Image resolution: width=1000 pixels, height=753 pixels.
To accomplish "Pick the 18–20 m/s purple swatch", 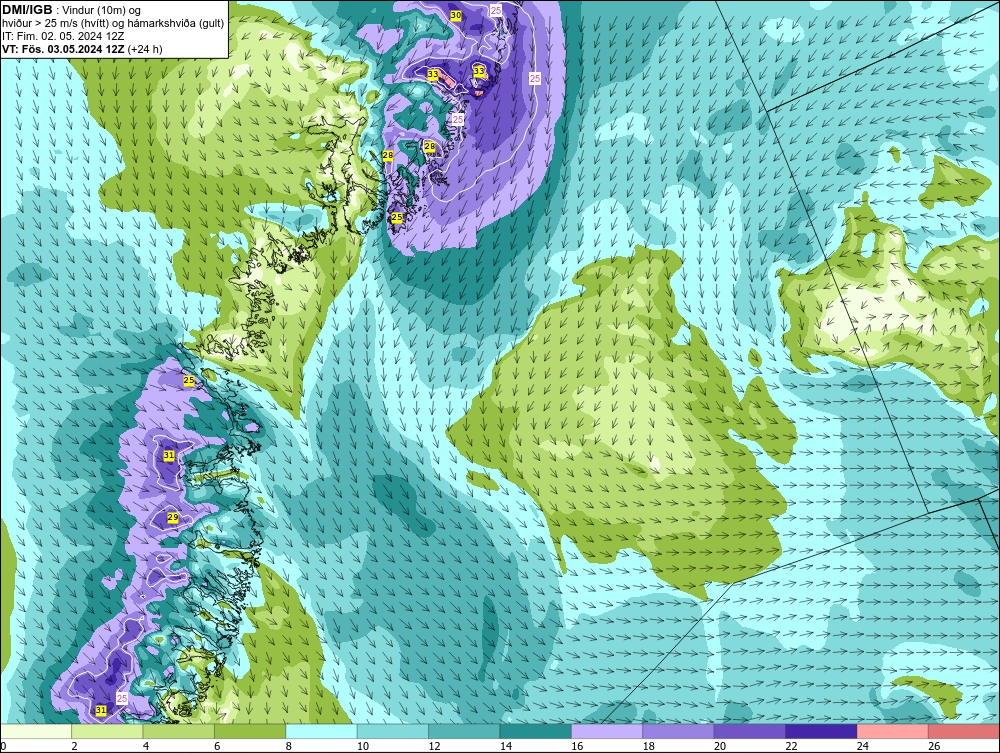I will coord(679,731).
